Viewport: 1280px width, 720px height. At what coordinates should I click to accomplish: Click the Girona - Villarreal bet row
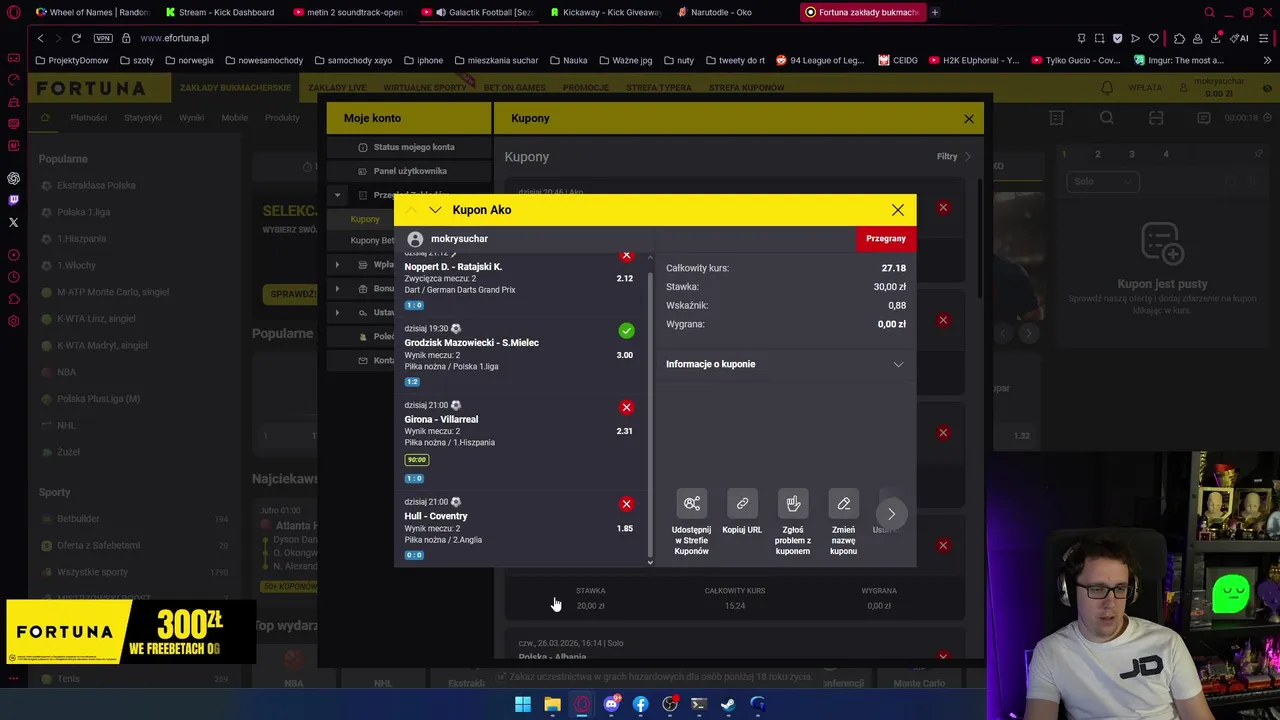[x=520, y=443]
